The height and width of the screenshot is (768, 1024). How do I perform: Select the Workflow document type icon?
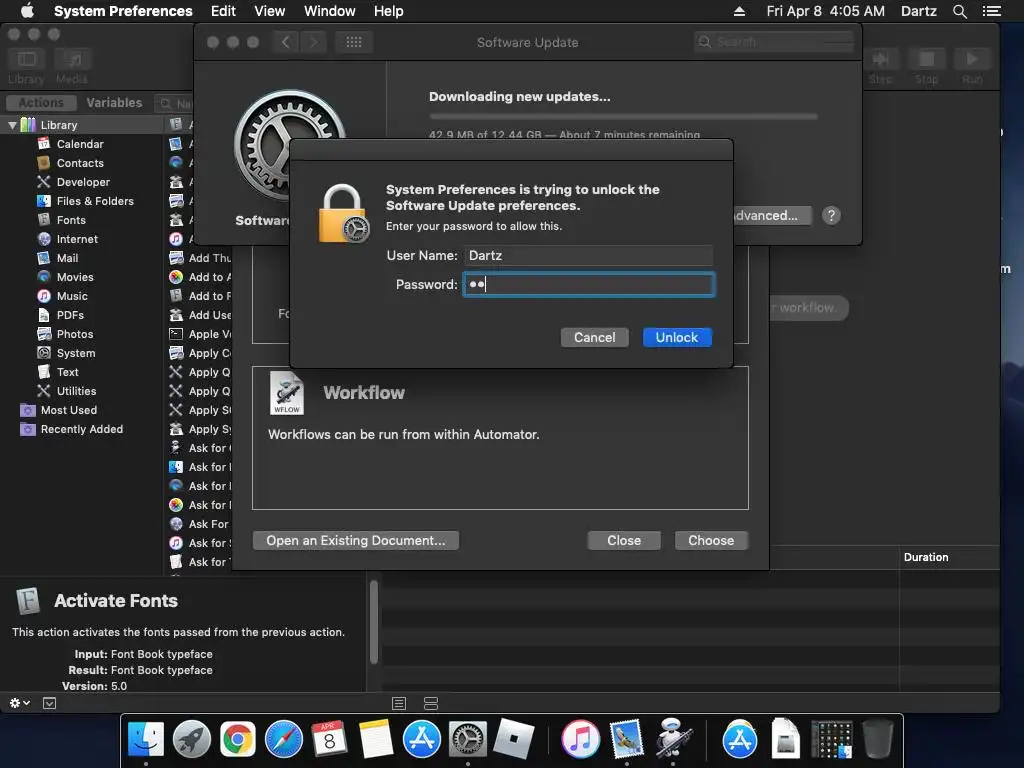tap(287, 393)
